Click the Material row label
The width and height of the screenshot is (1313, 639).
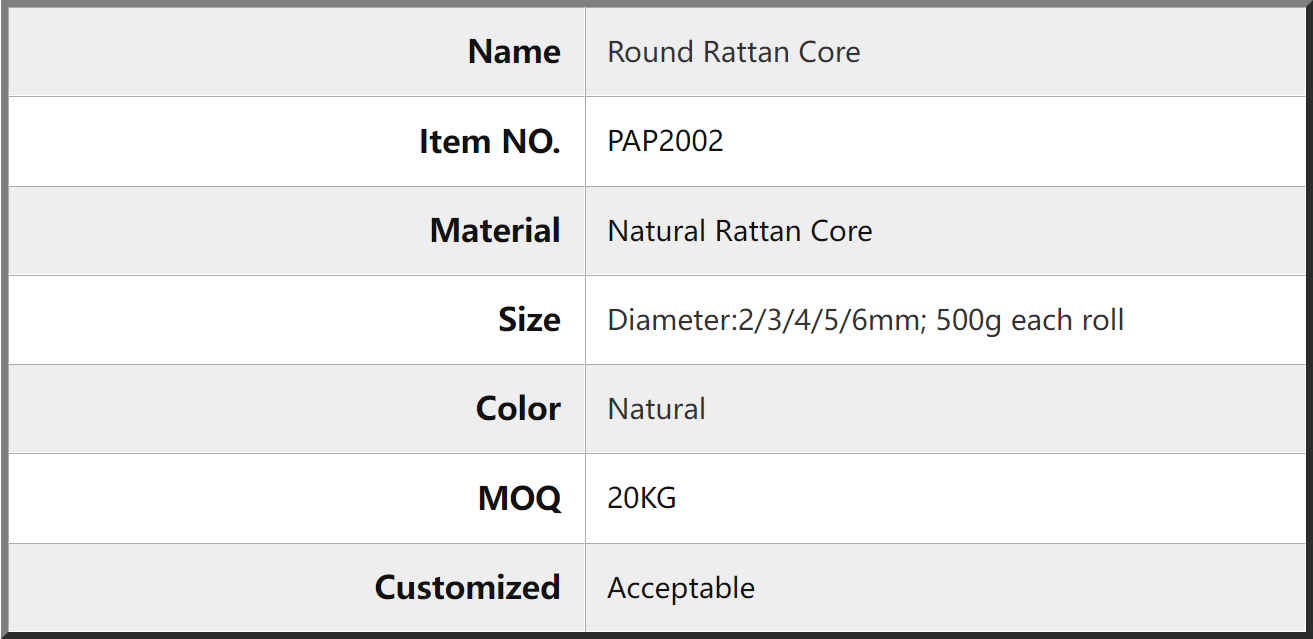coord(495,231)
